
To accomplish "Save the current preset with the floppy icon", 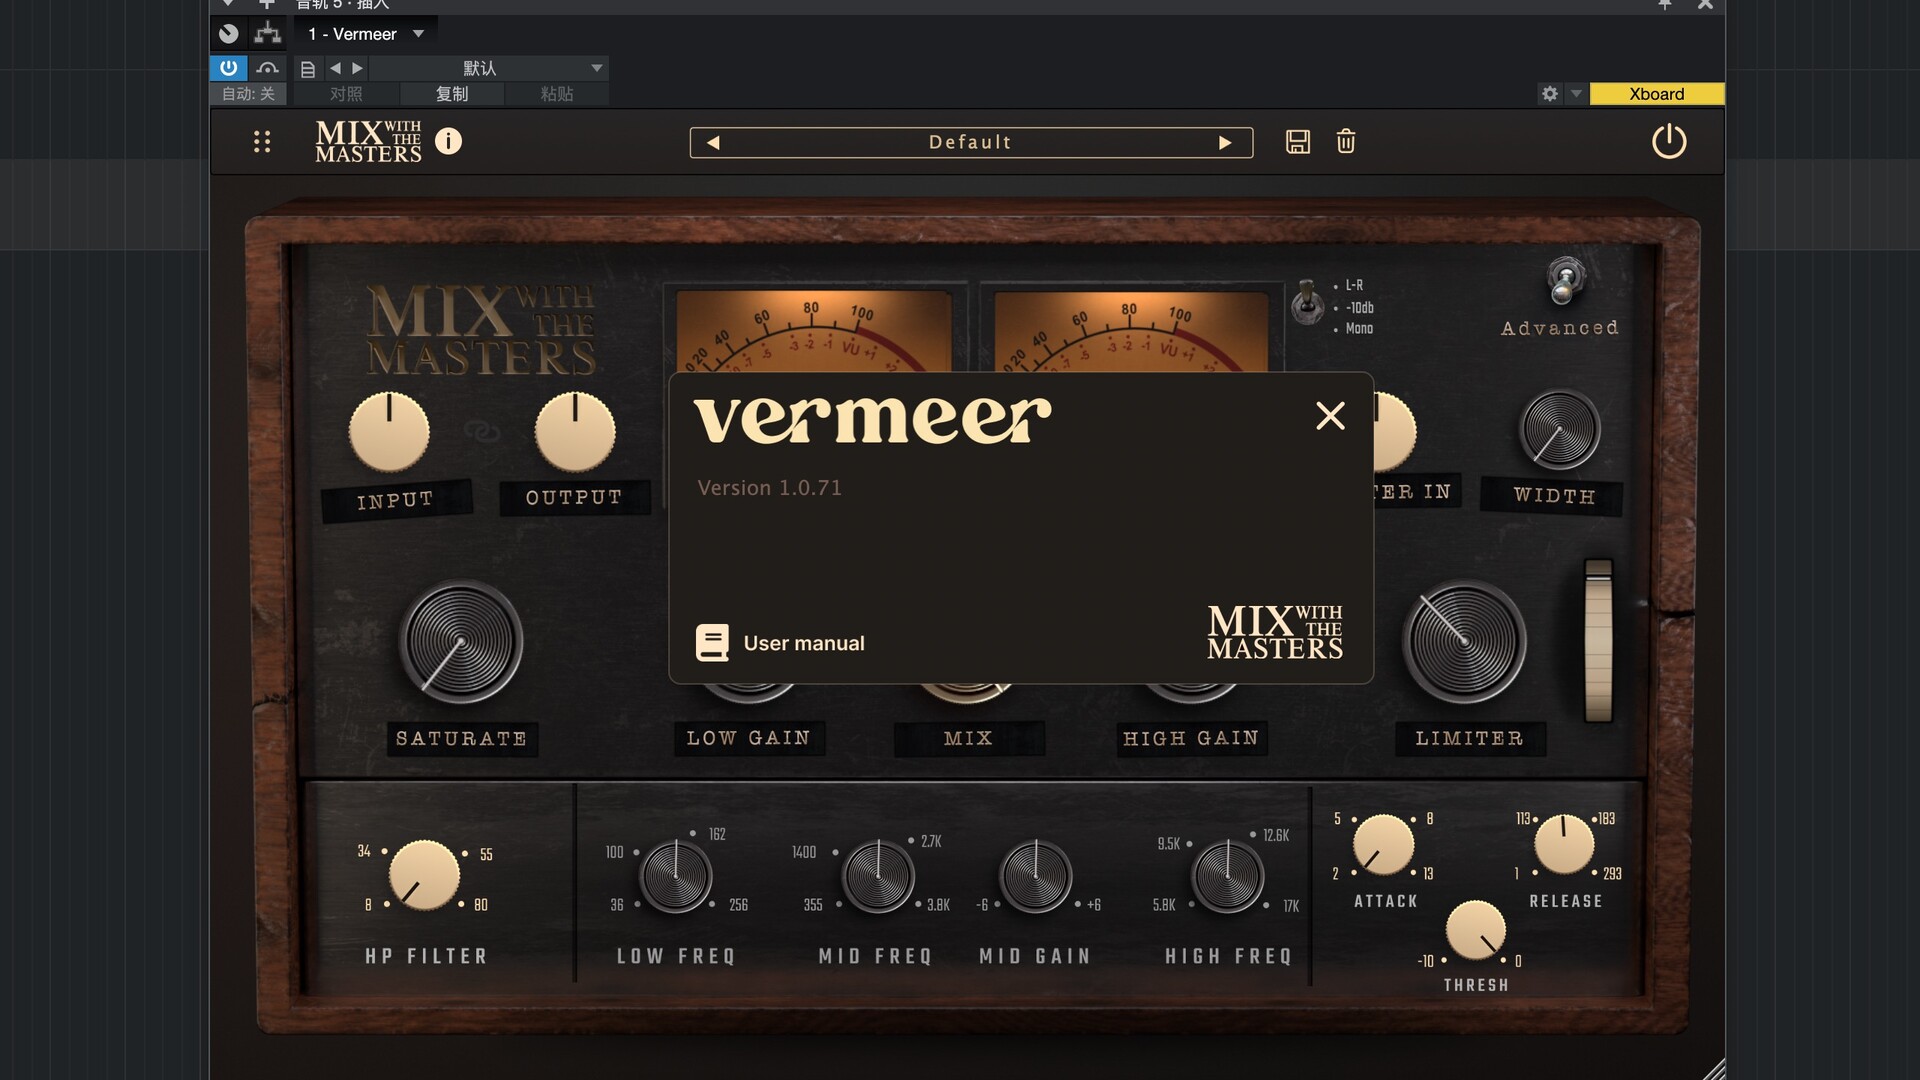I will pos(1297,142).
